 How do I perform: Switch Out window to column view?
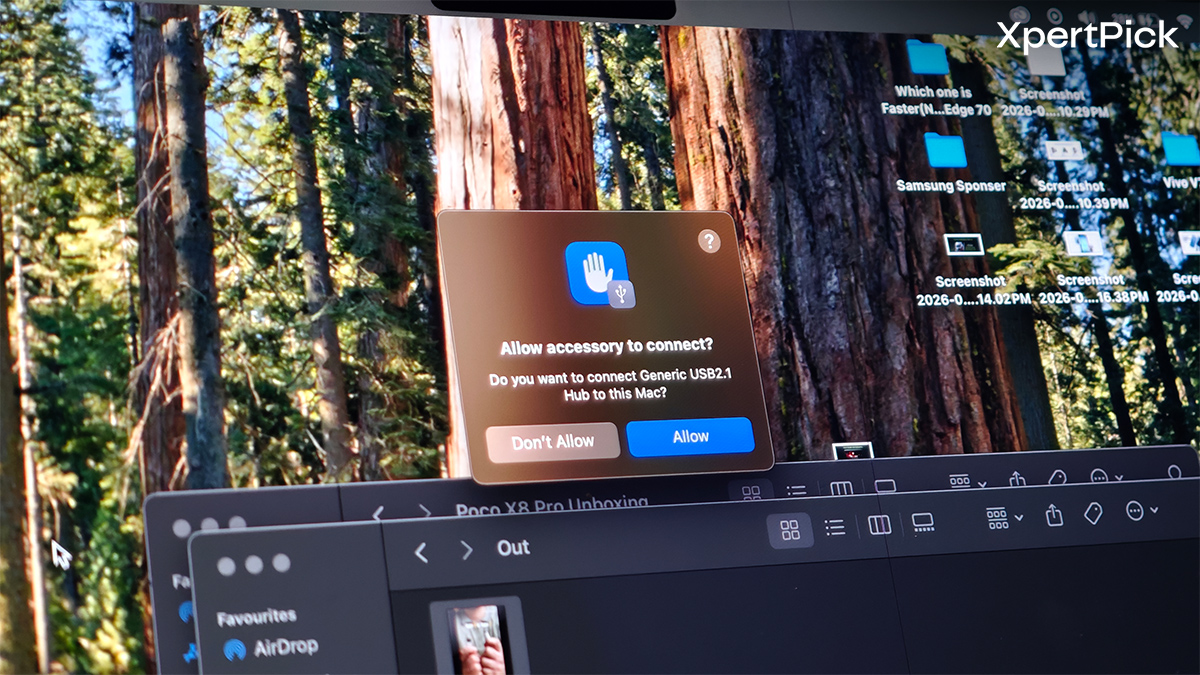[879, 525]
